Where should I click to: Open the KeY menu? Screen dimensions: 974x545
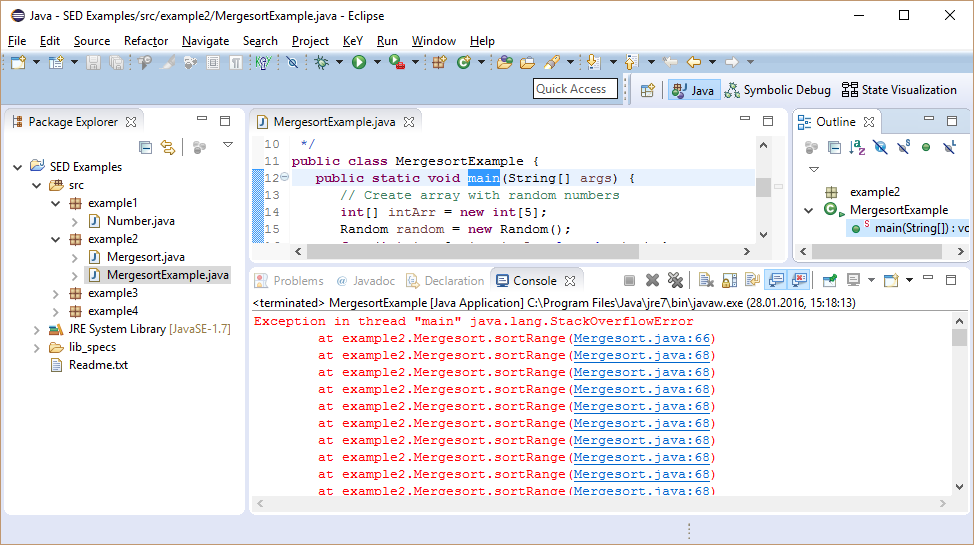pyautogui.click(x=352, y=41)
